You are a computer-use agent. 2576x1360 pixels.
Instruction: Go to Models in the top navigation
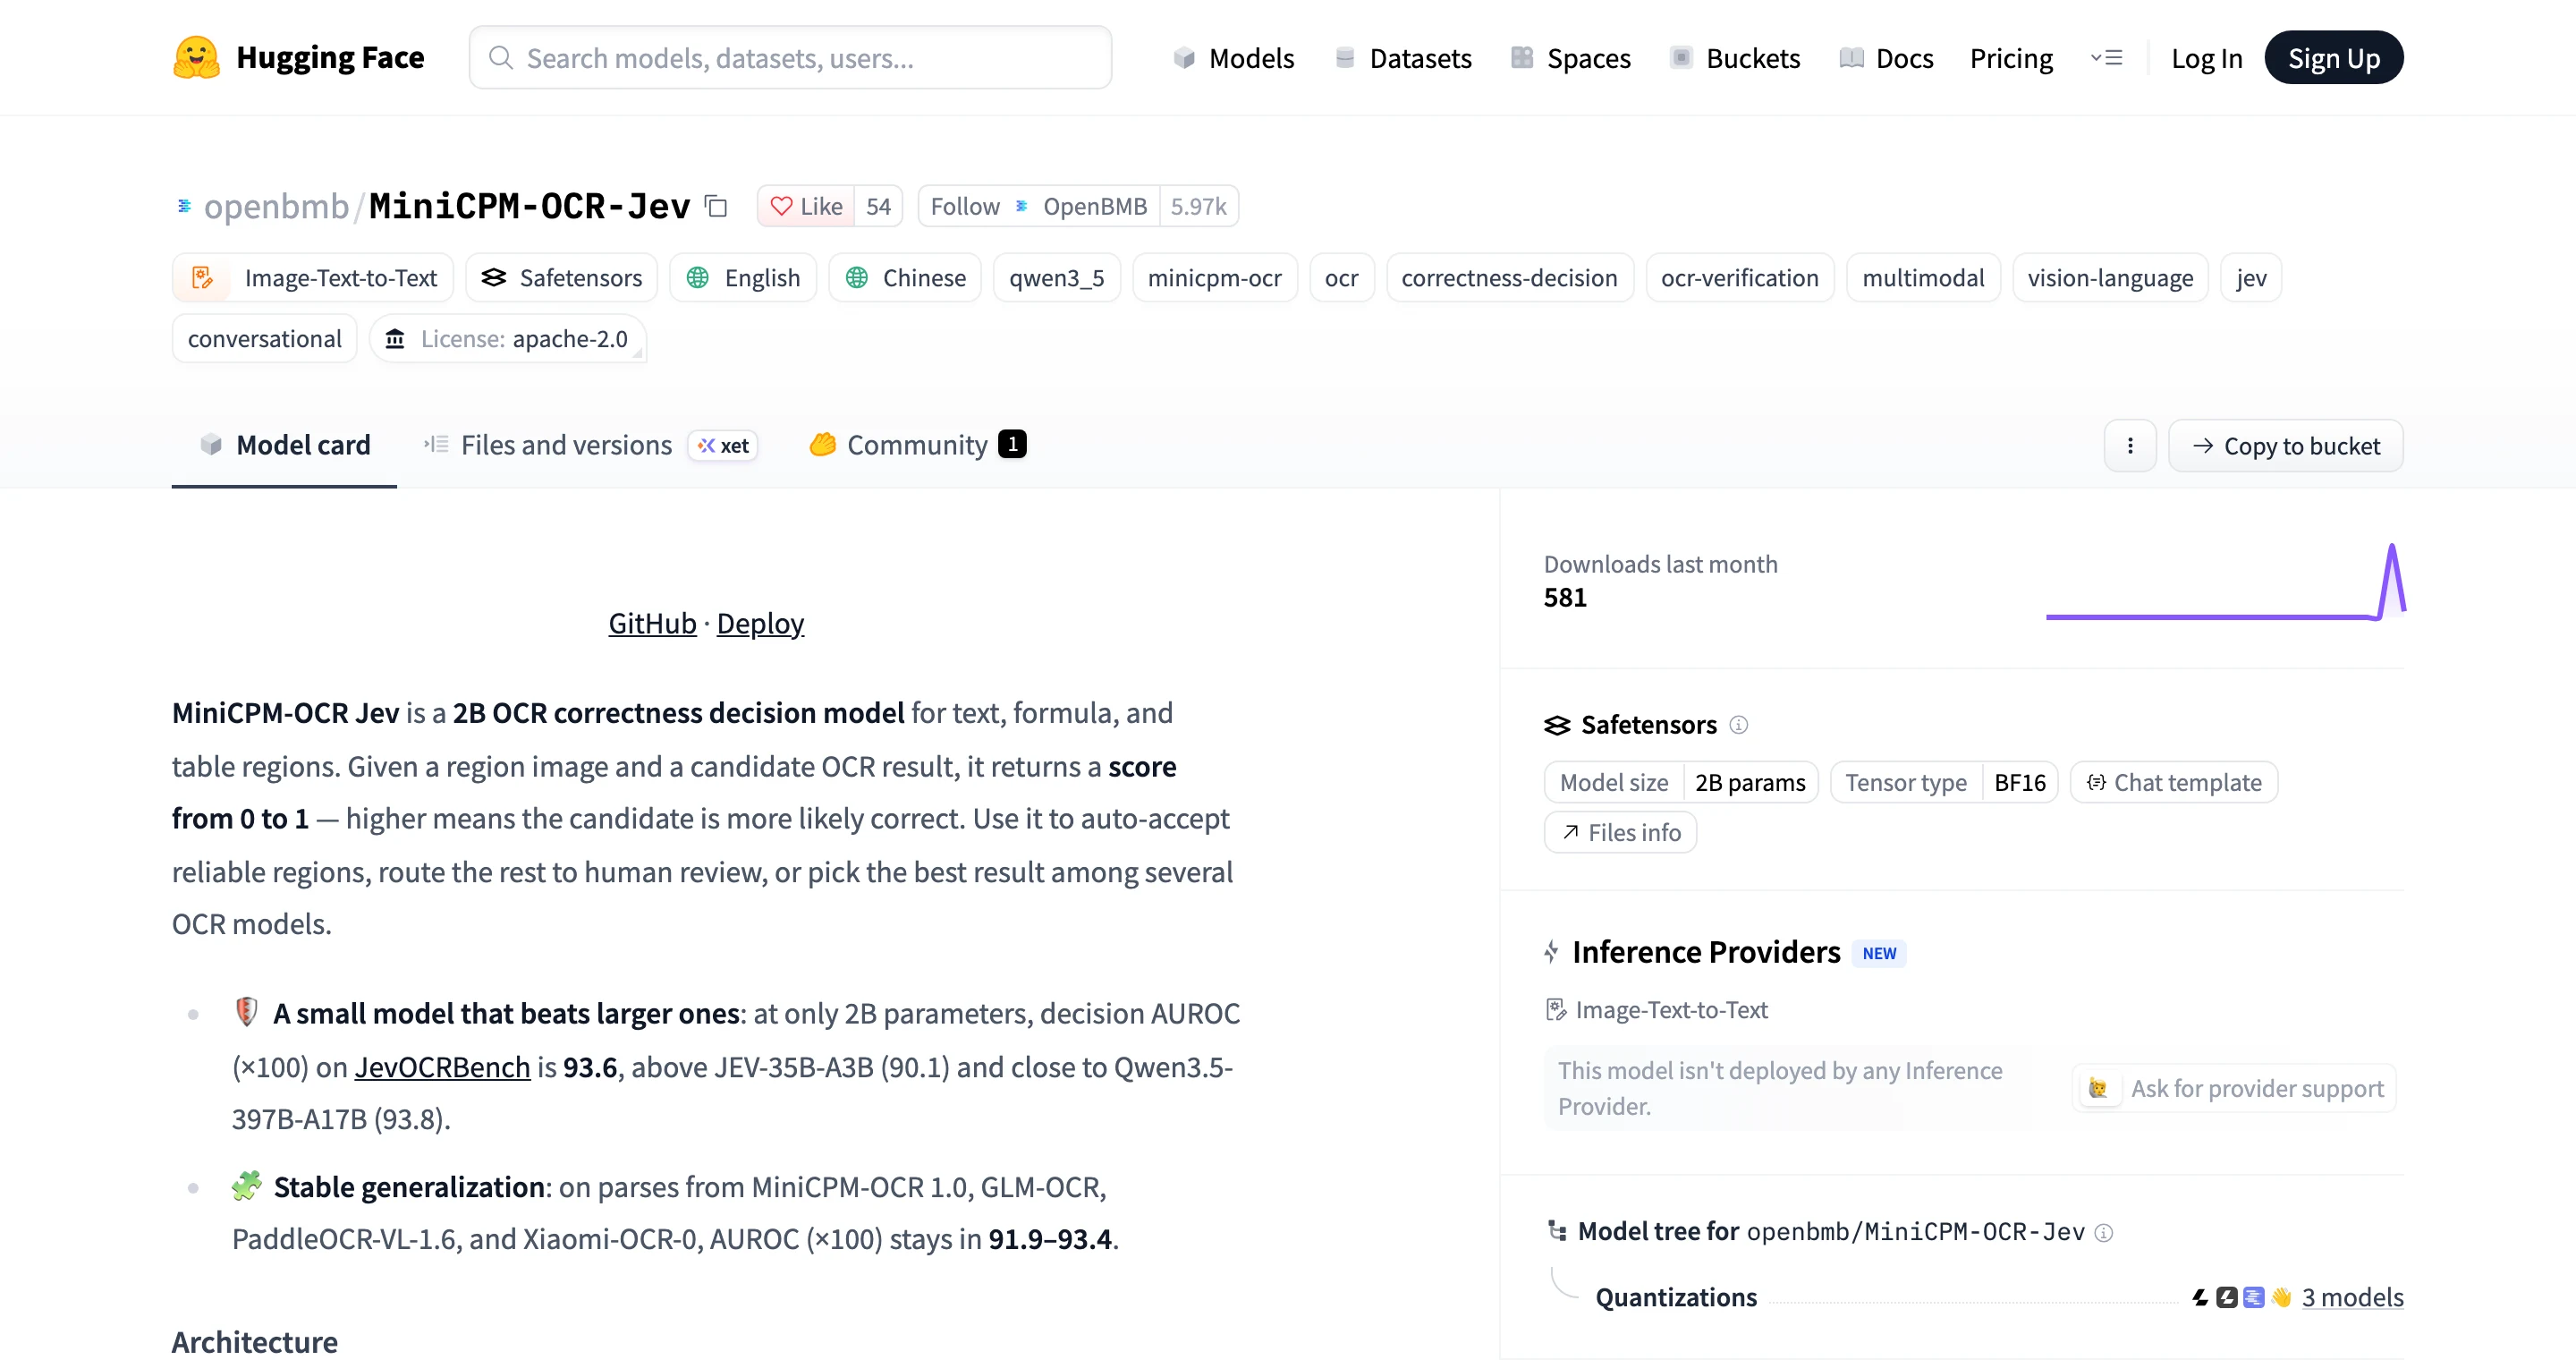pyautogui.click(x=1233, y=58)
